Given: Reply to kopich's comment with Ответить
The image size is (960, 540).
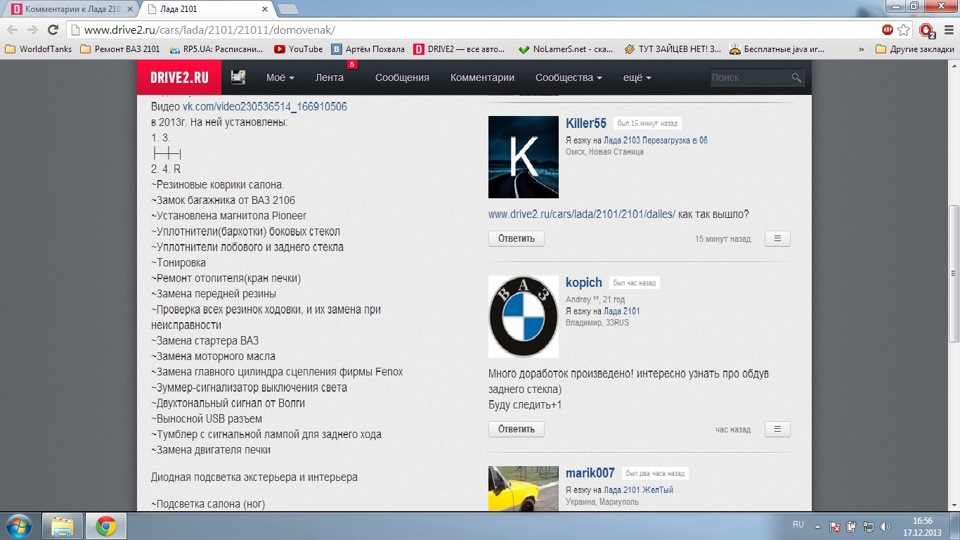Looking at the screenshot, I should point(516,429).
